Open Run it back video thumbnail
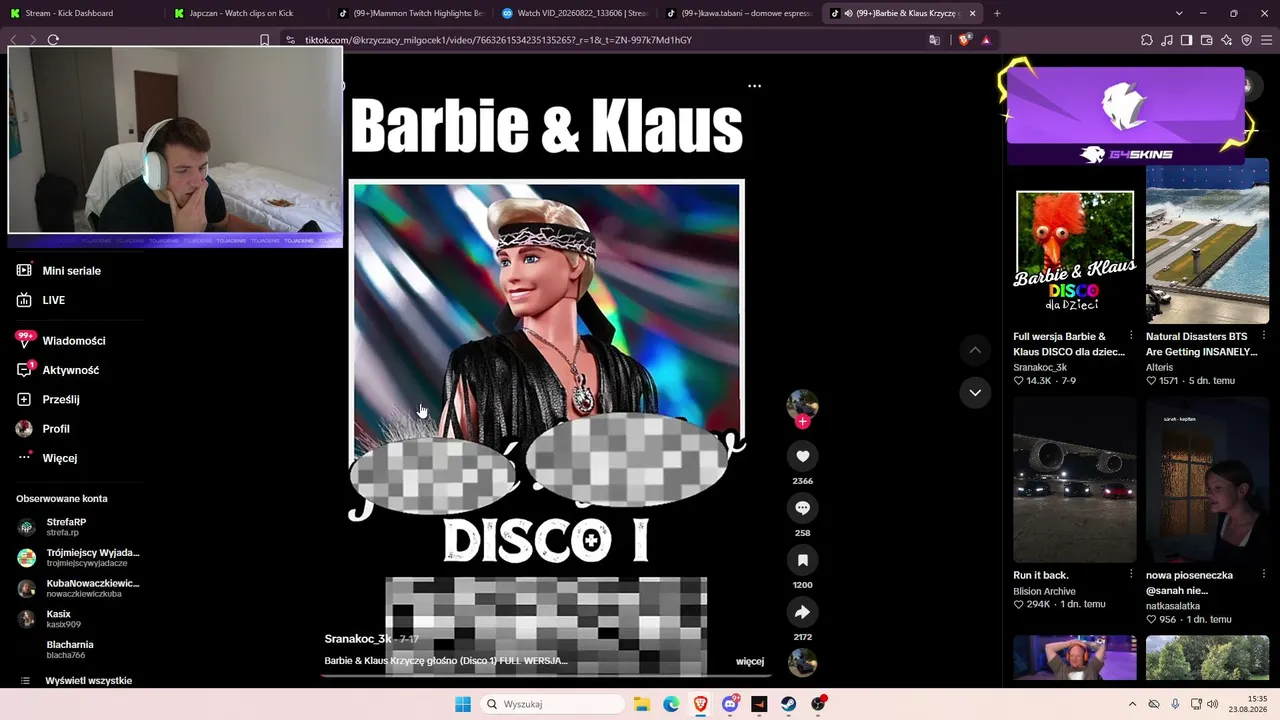This screenshot has height=720, width=1280. [1075, 480]
